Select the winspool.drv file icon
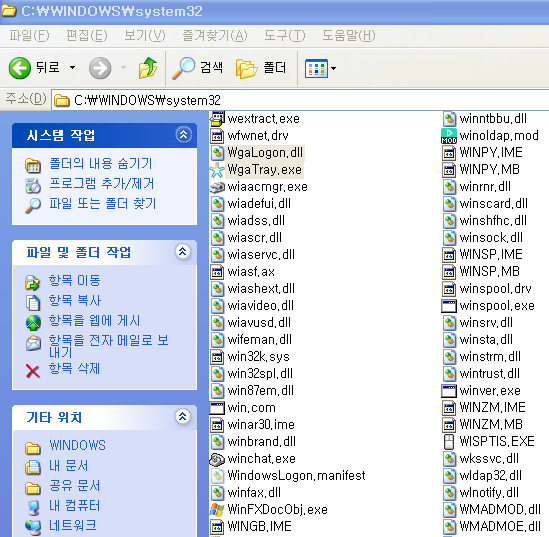This screenshot has height=537, width=549. coord(449,289)
